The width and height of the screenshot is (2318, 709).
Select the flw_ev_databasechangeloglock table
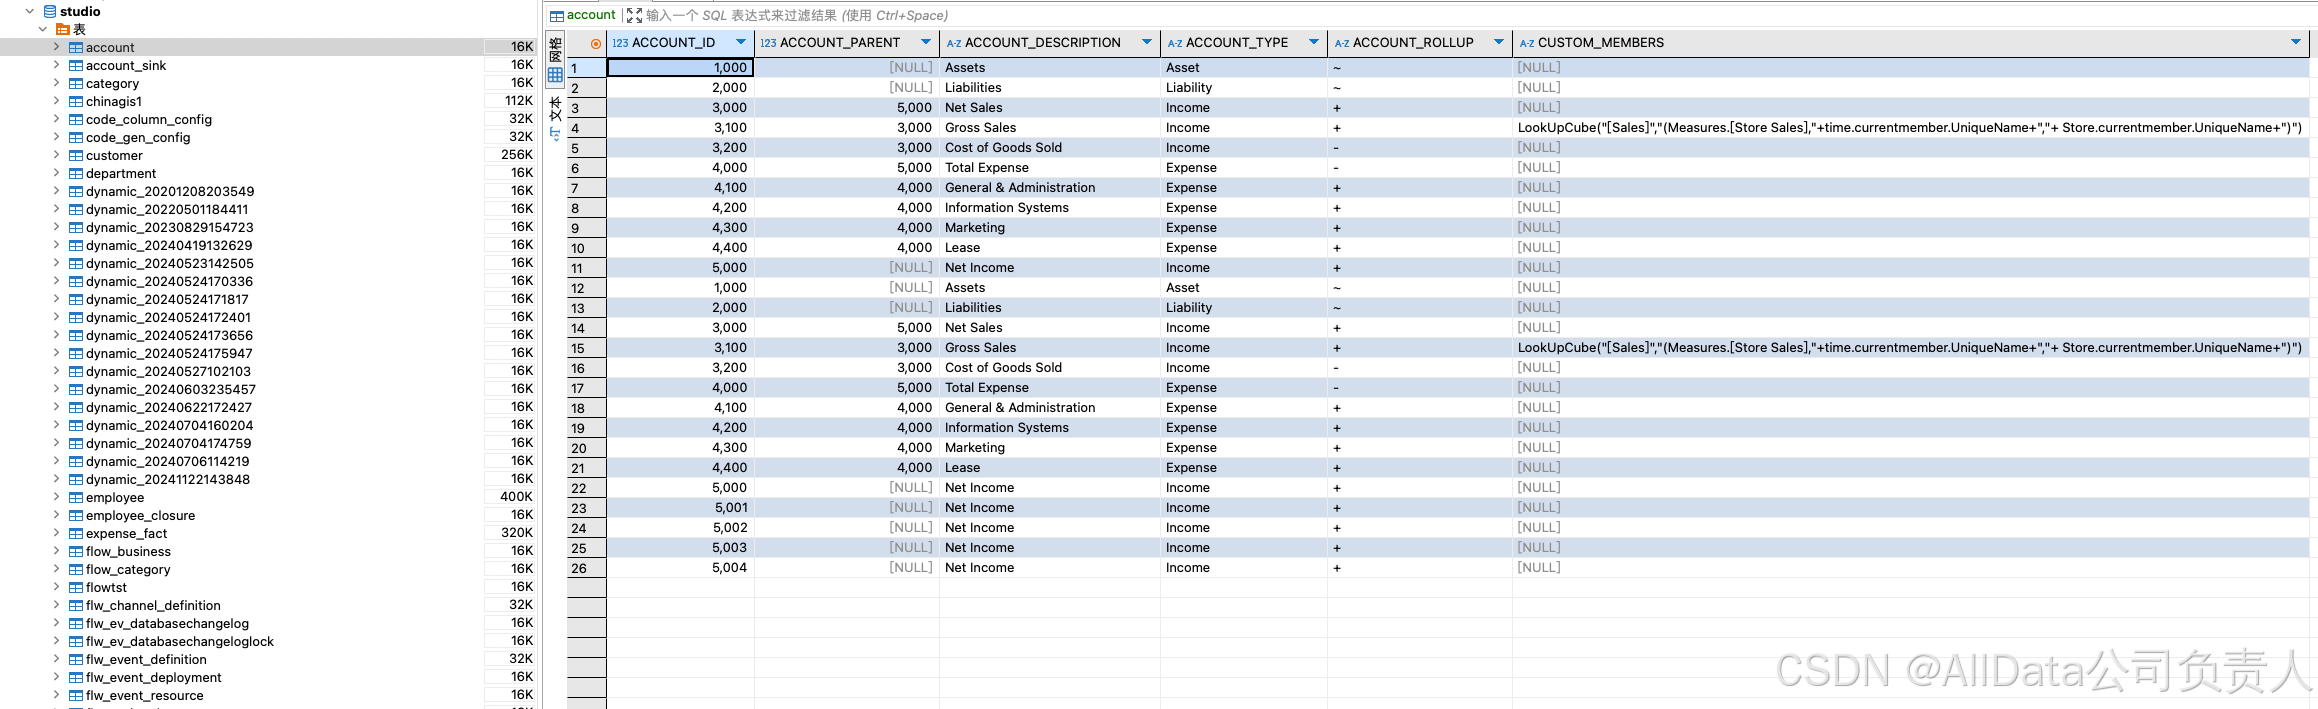pos(180,641)
